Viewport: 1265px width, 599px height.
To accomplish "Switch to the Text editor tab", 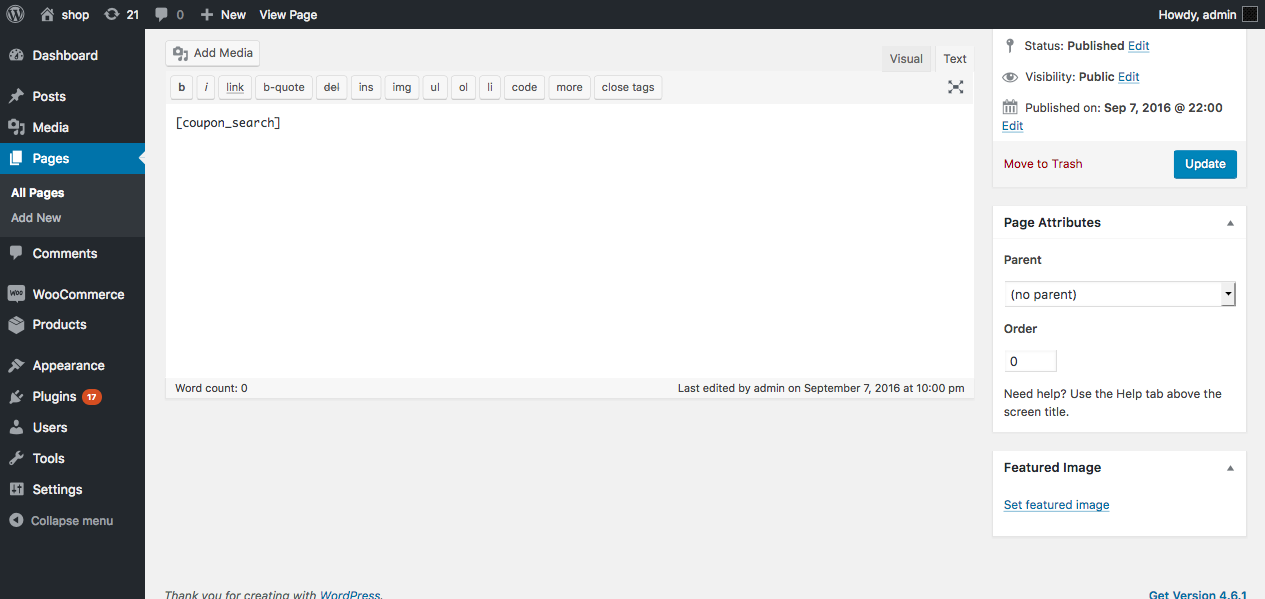I will 955,58.
